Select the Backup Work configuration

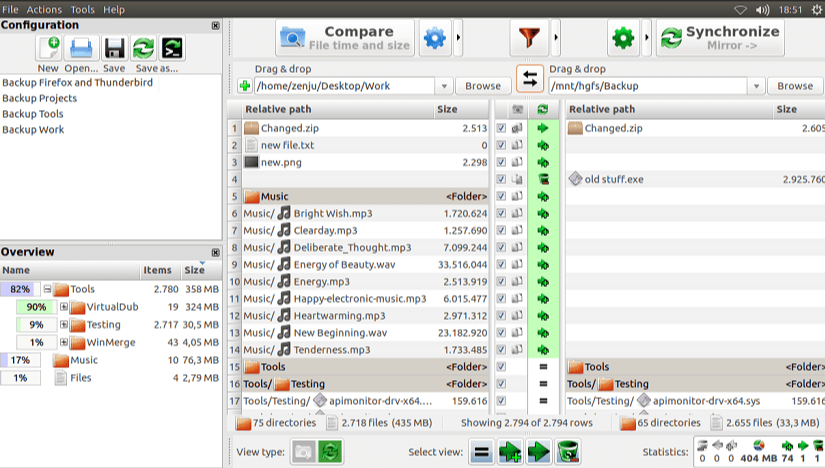point(33,130)
